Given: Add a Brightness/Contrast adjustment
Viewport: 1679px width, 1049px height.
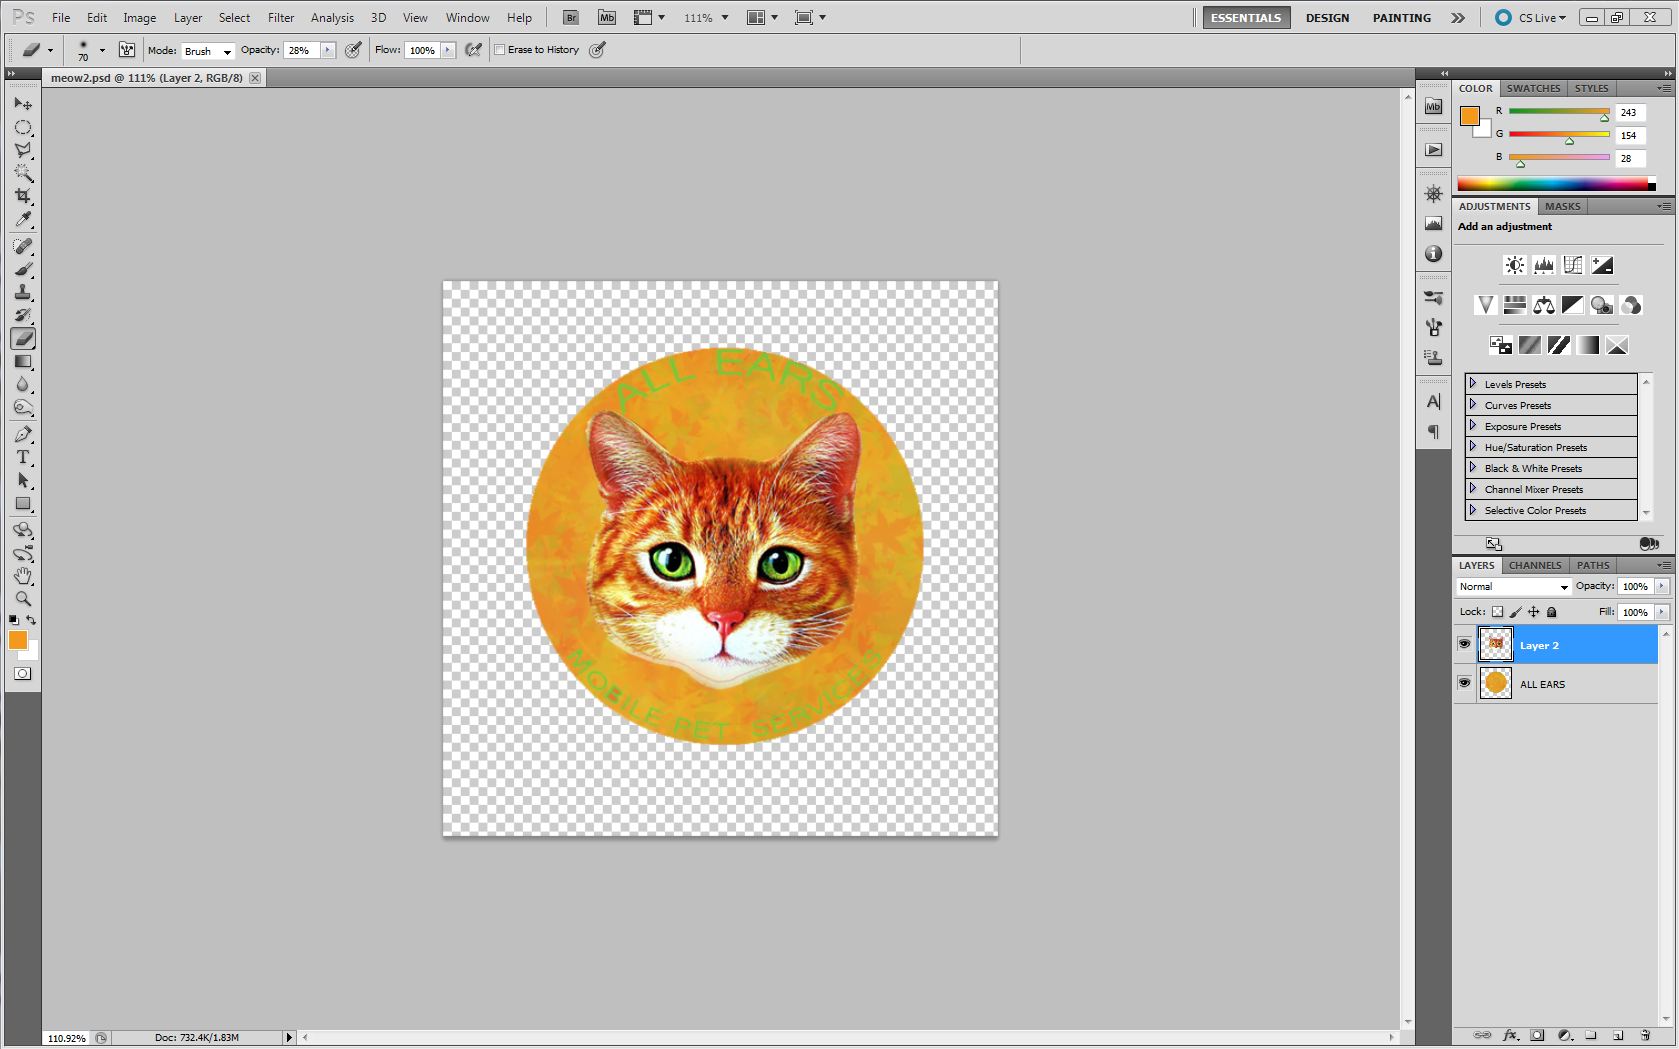Looking at the screenshot, I should 1514,265.
